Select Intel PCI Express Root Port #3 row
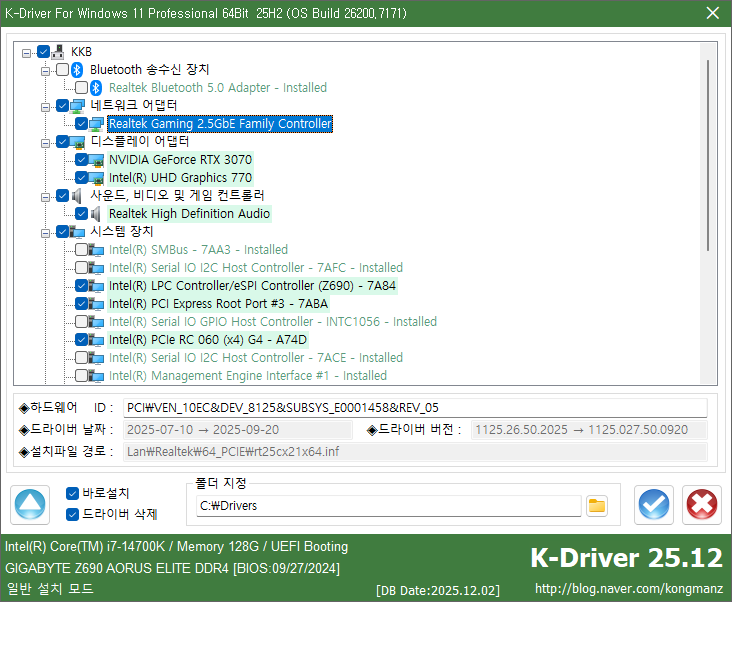 pos(218,304)
